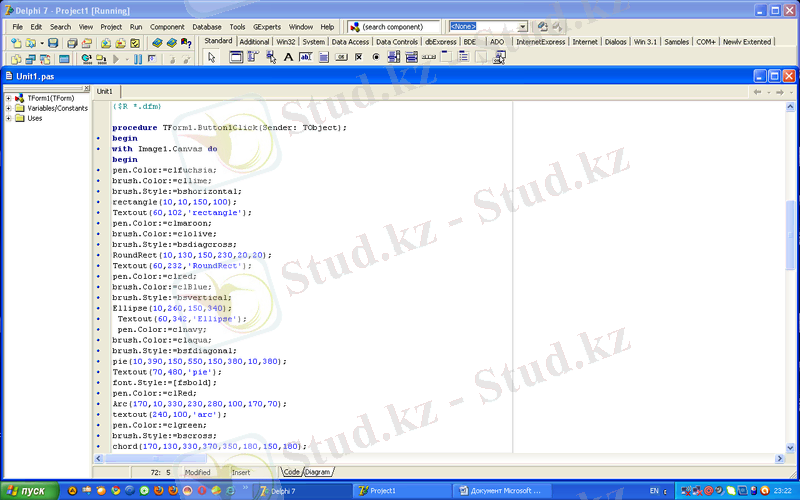Click the Pause button in the debug toolbar
Screen dimensions: 800x500
pos(137,59)
